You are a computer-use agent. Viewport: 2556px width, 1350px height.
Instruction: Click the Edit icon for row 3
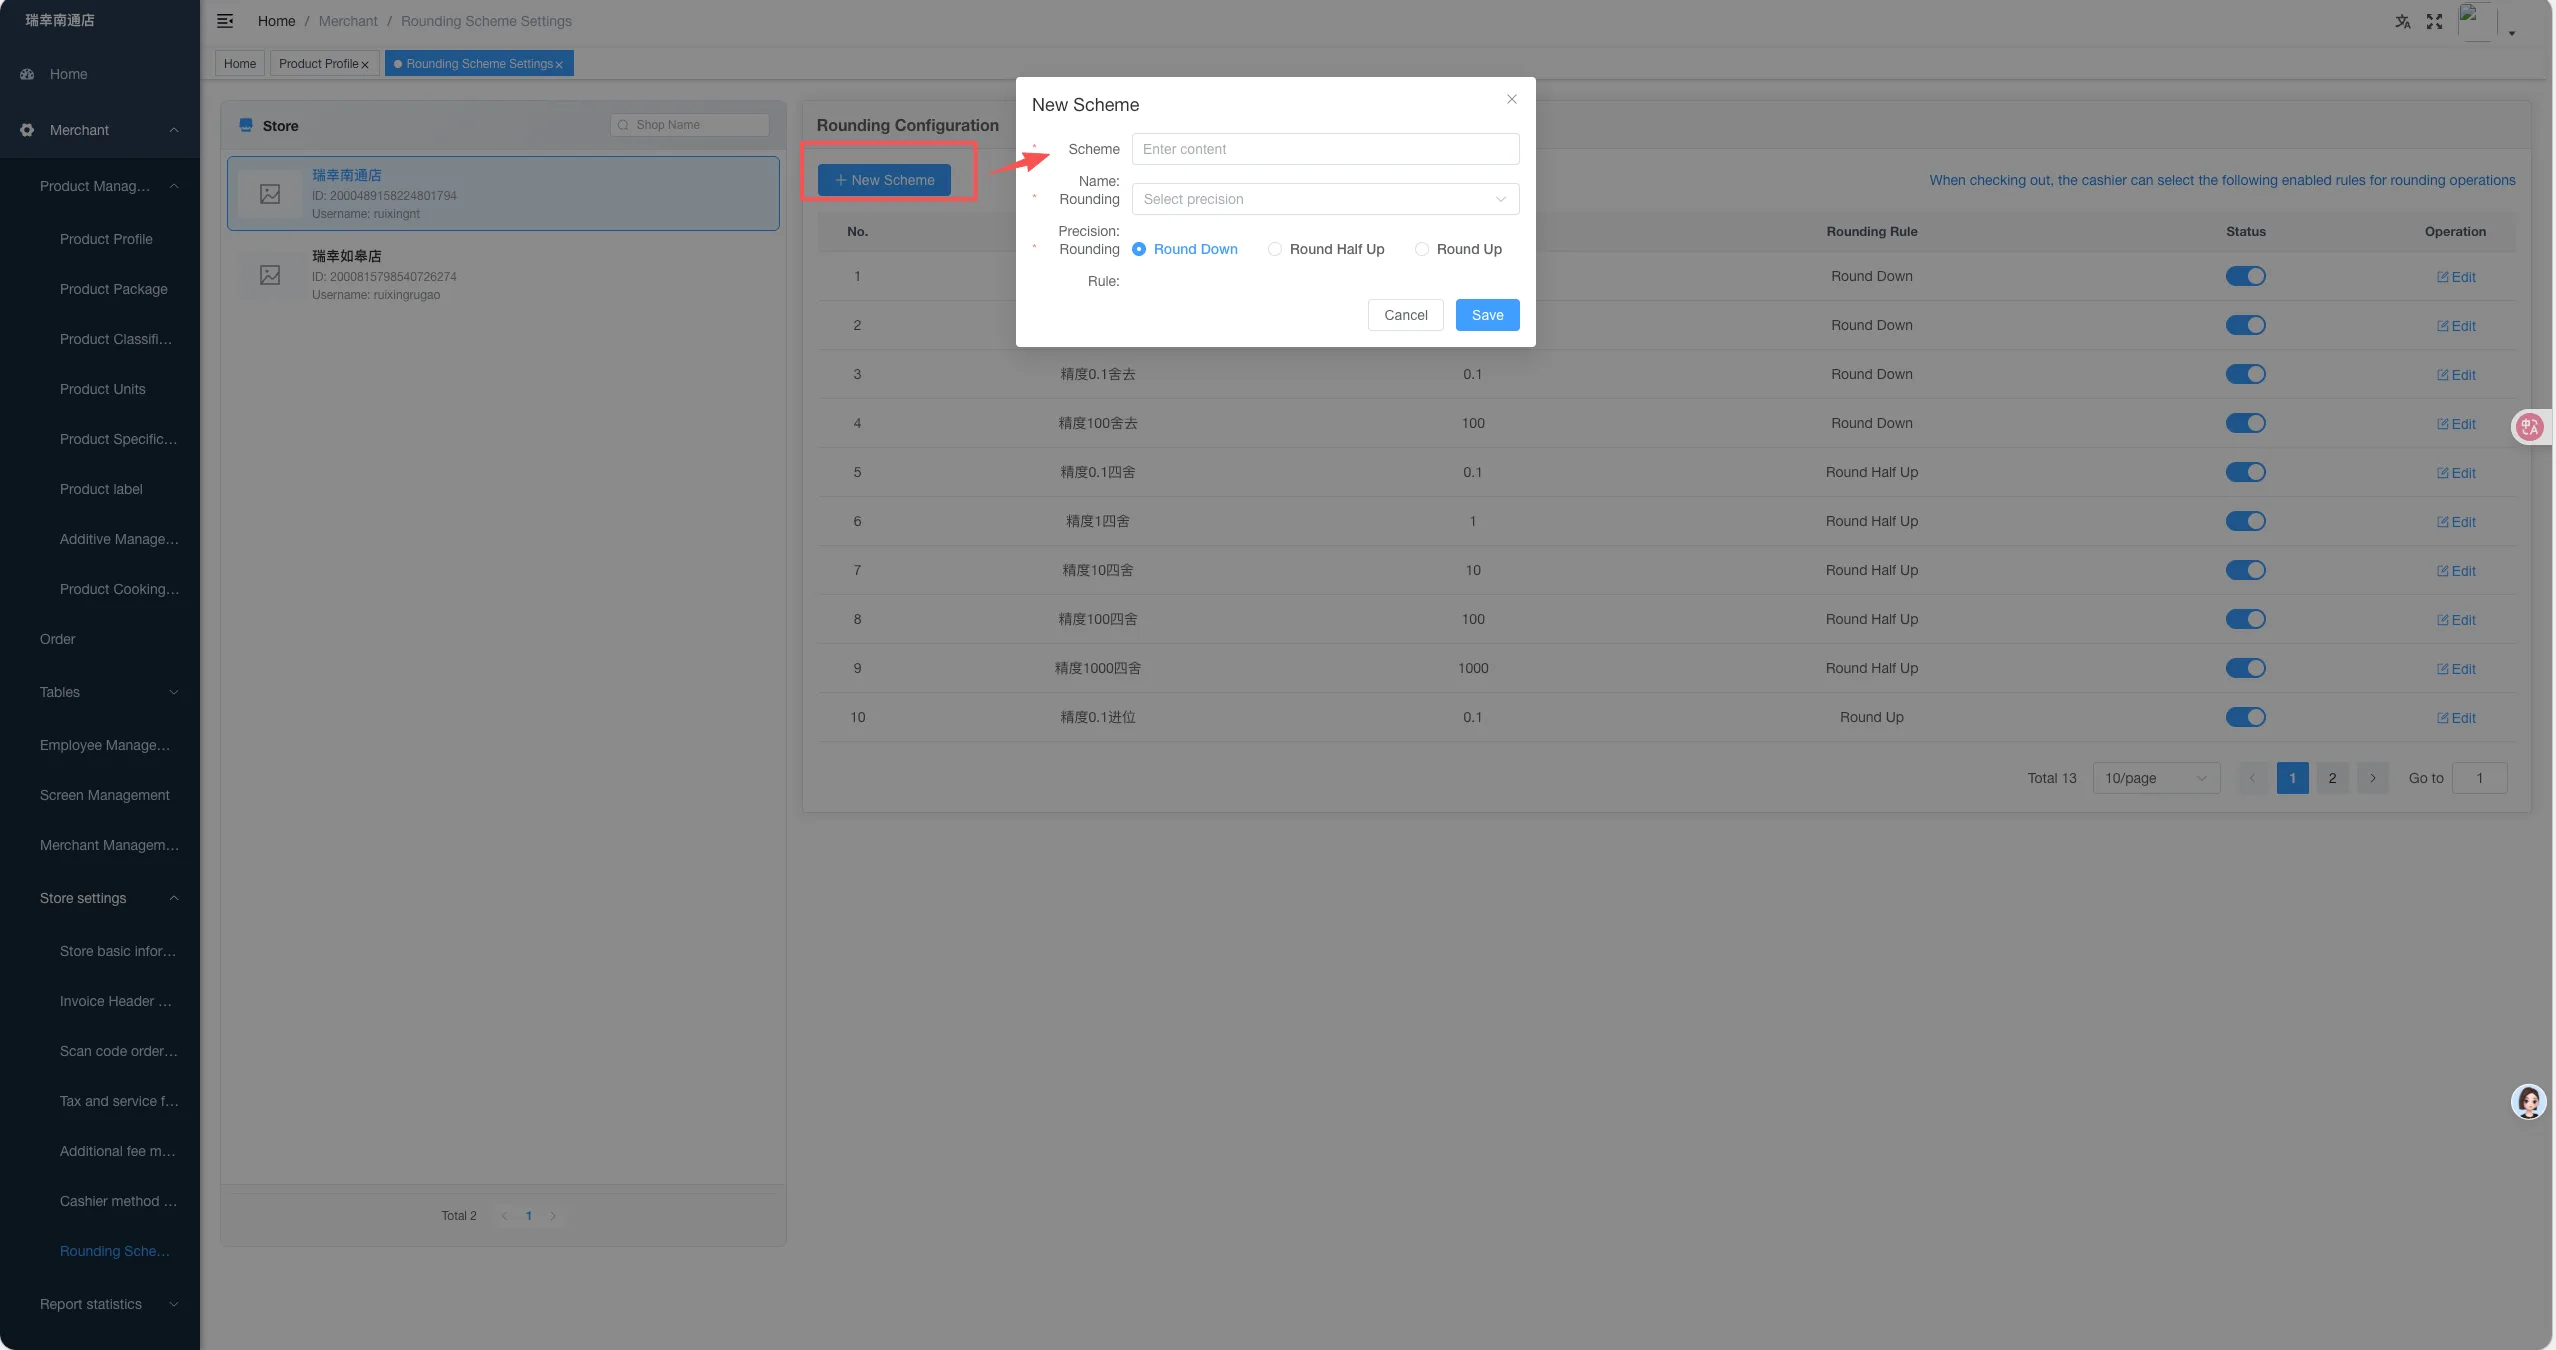click(x=2456, y=375)
